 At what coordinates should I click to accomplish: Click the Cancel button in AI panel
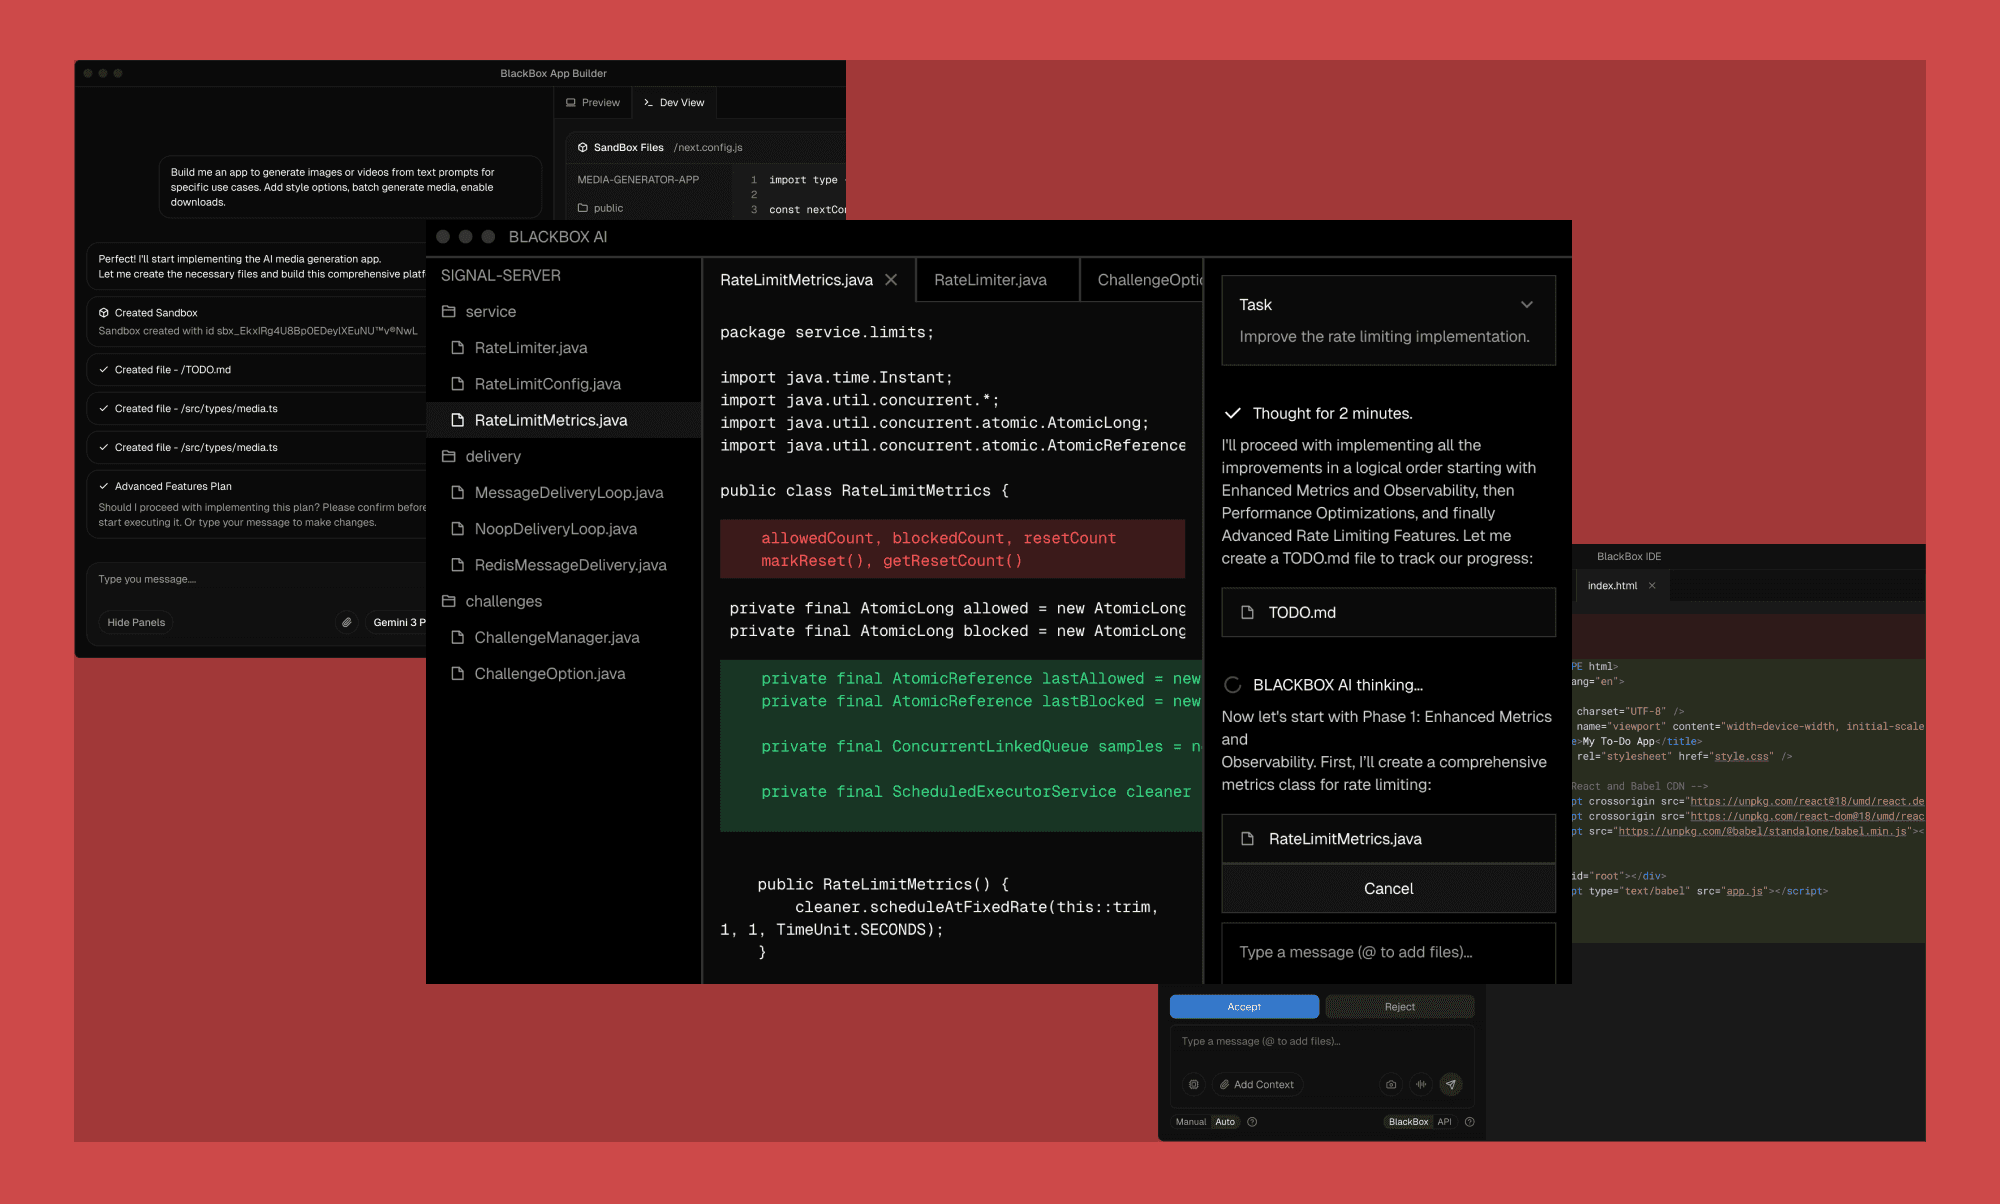tap(1388, 888)
